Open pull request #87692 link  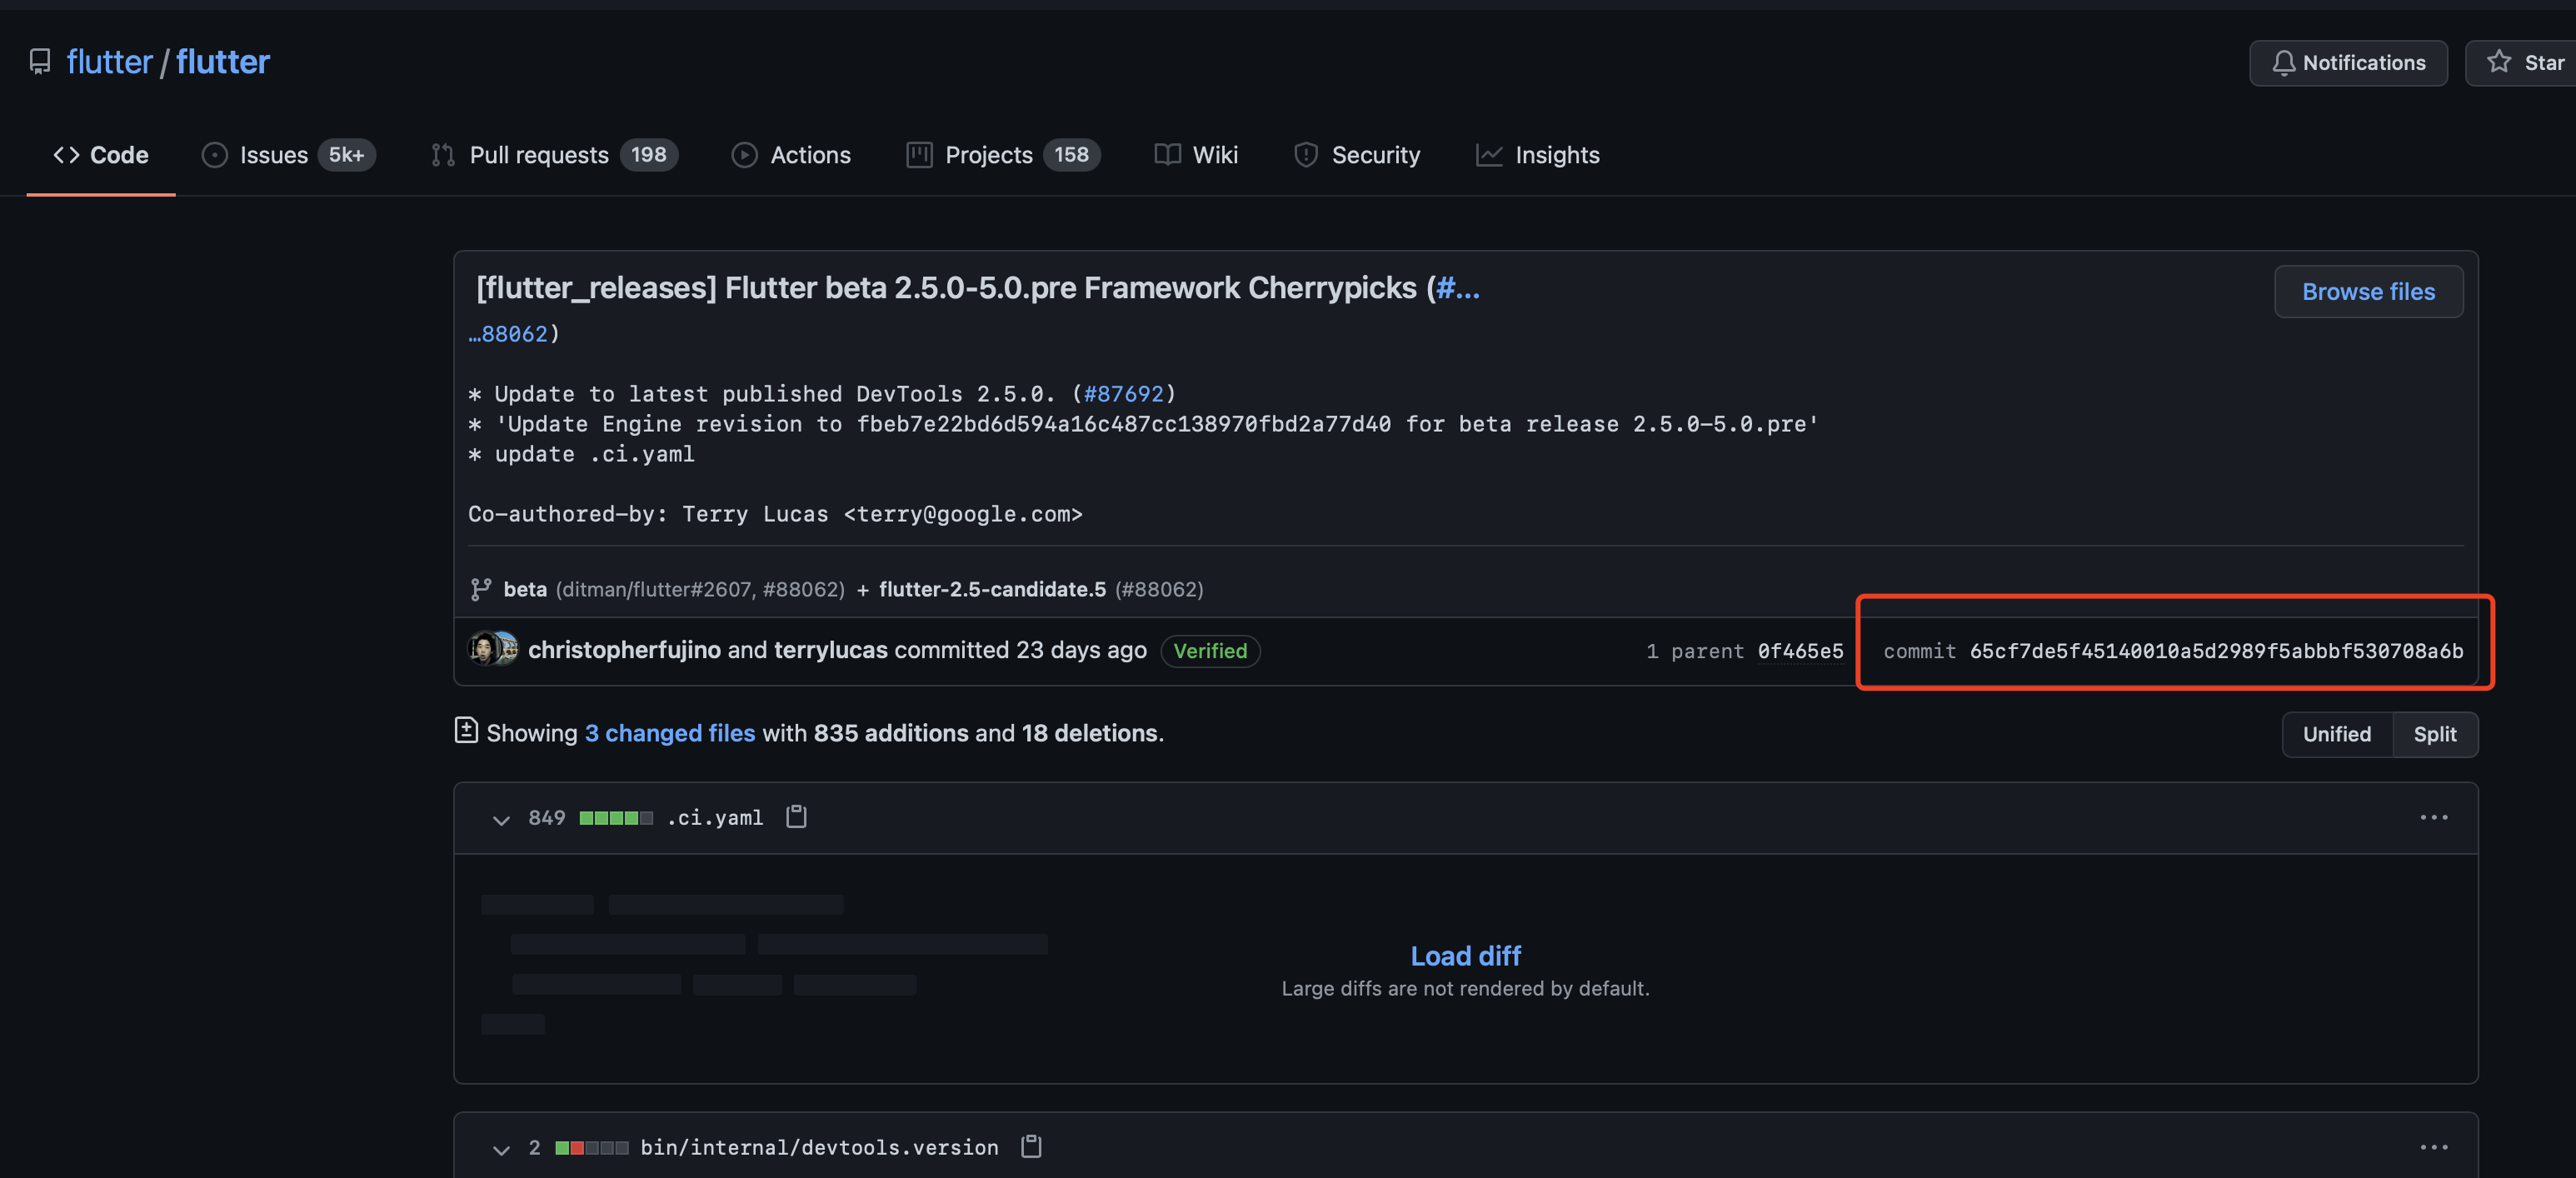coord(1124,393)
